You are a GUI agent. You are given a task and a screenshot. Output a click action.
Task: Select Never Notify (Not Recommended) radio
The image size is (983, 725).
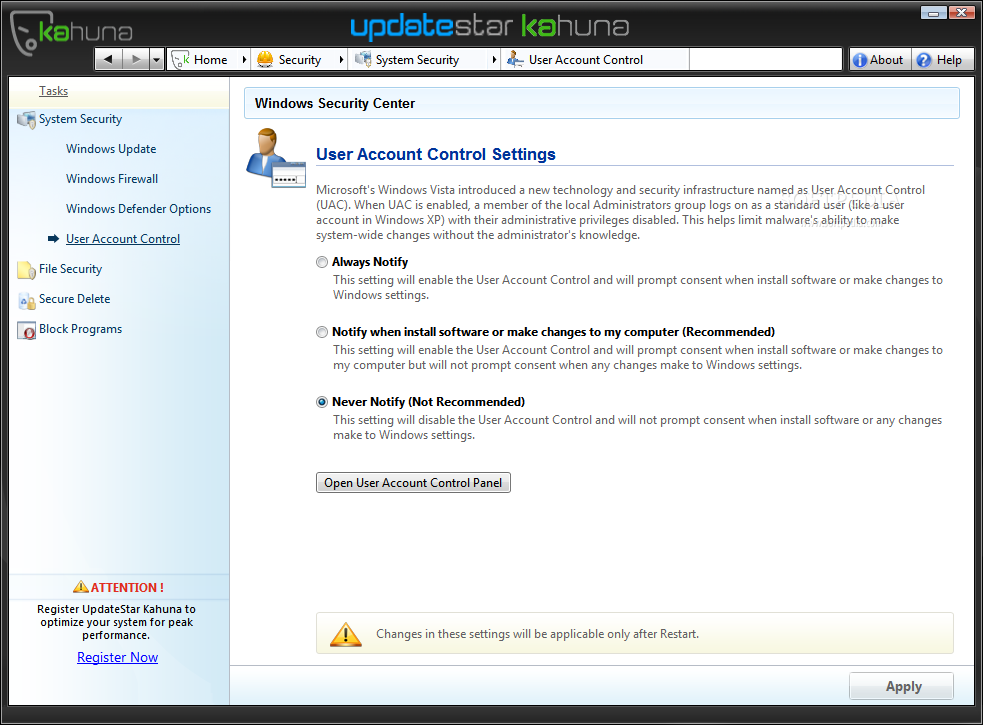pos(322,402)
